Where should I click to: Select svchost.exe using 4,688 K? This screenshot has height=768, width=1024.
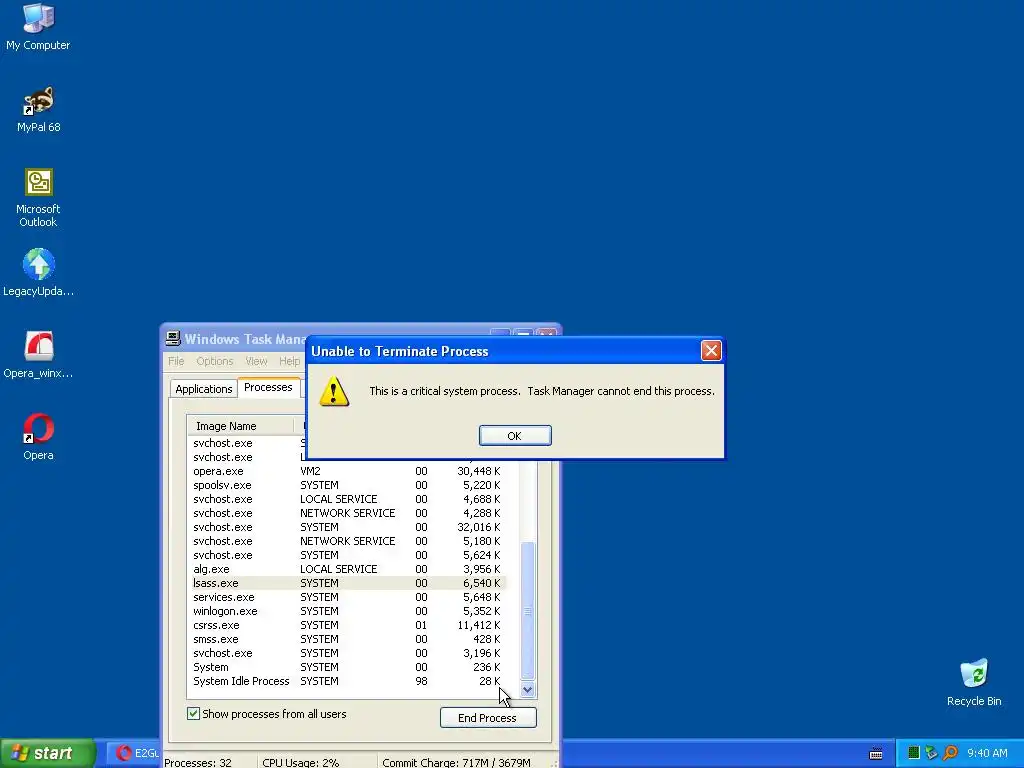pyautogui.click(x=349, y=499)
